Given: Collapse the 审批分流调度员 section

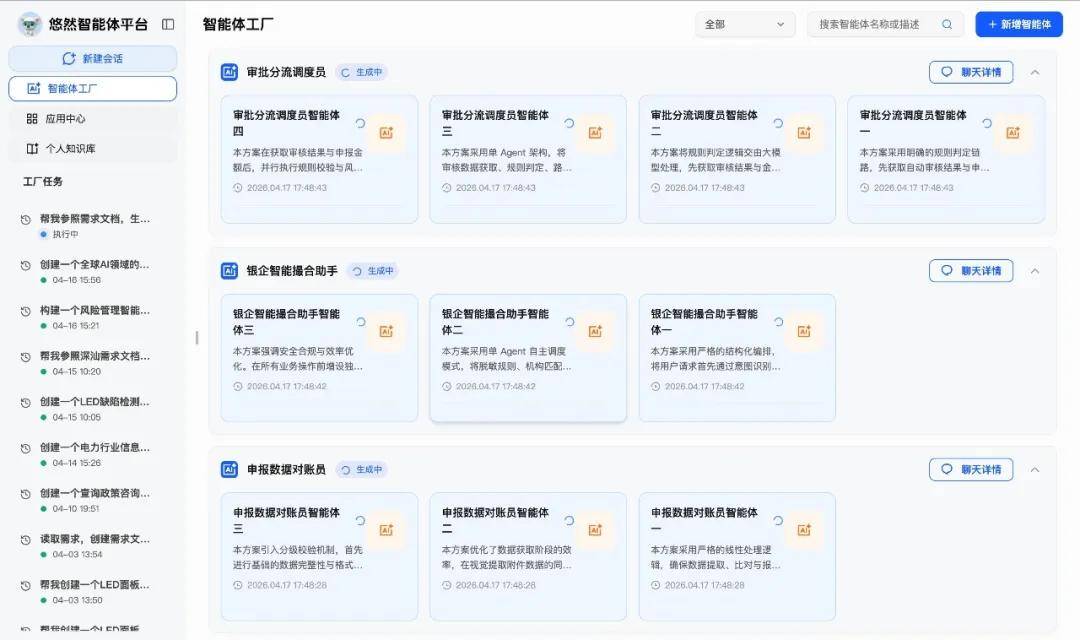Looking at the screenshot, I should pyautogui.click(x=1035, y=72).
